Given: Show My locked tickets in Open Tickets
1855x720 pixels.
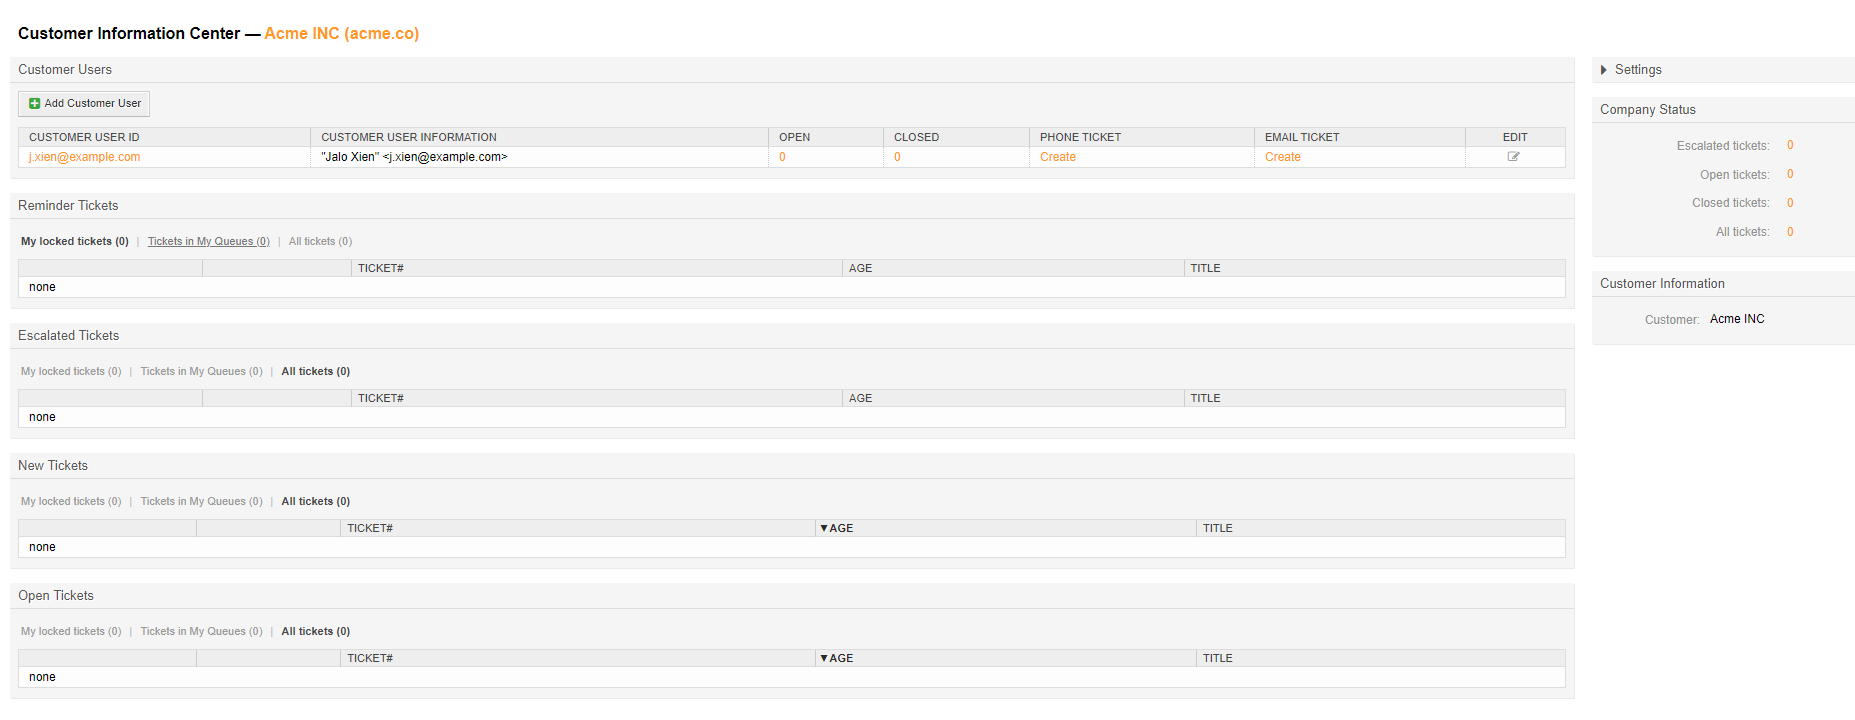Looking at the screenshot, I should [71, 632].
